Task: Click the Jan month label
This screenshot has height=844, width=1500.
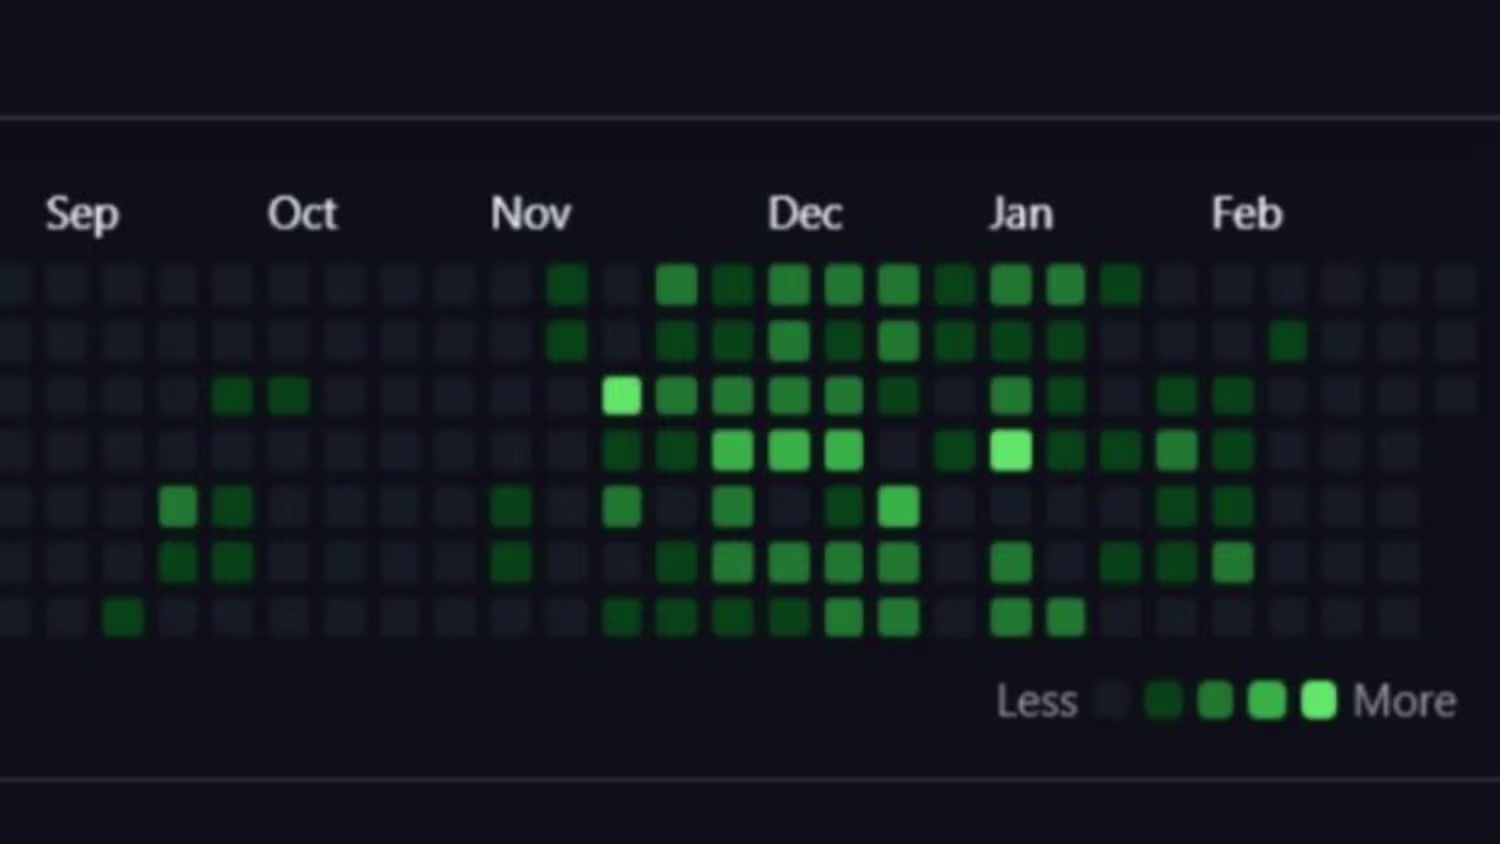Action: coord(1021,214)
